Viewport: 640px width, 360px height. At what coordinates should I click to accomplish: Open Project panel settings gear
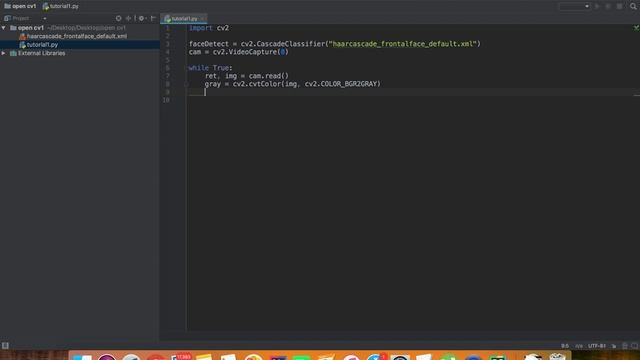(x=142, y=18)
